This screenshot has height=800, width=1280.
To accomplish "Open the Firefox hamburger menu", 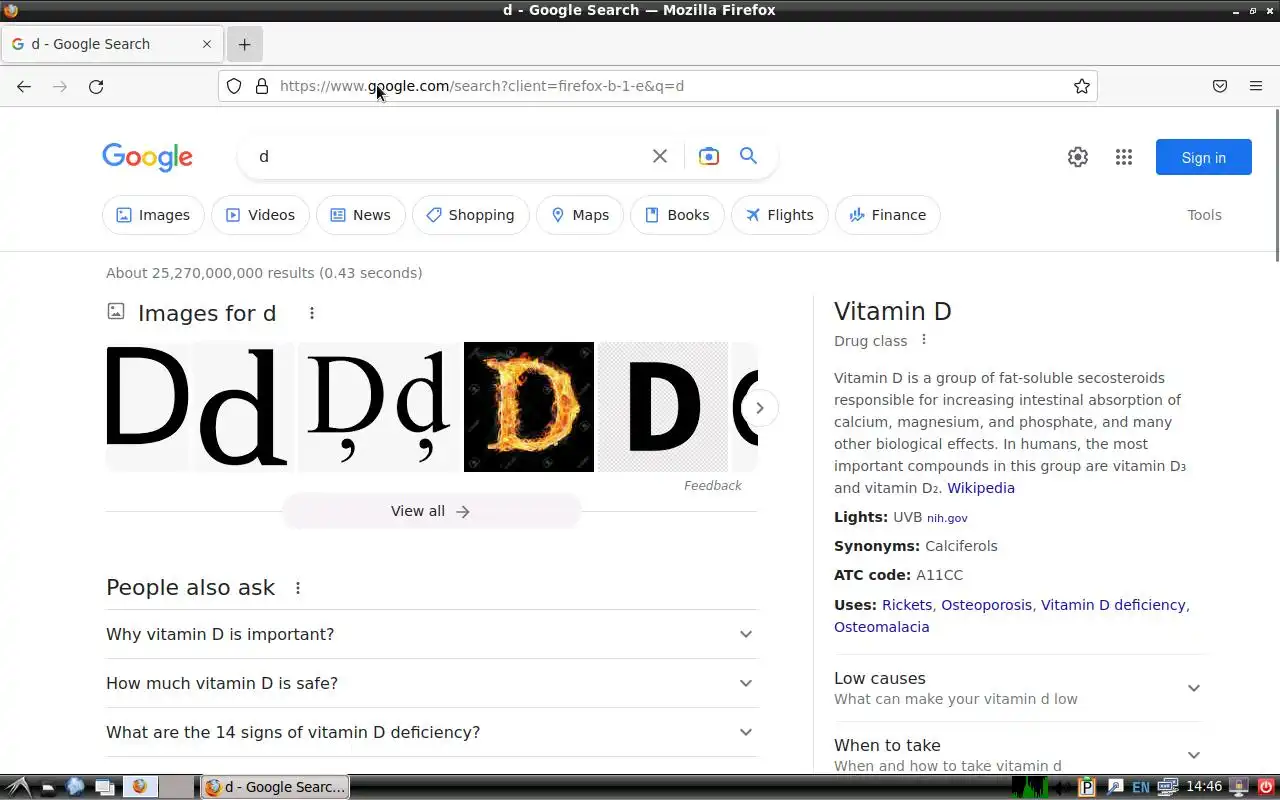I will pyautogui.click(x=1256, y=86).
